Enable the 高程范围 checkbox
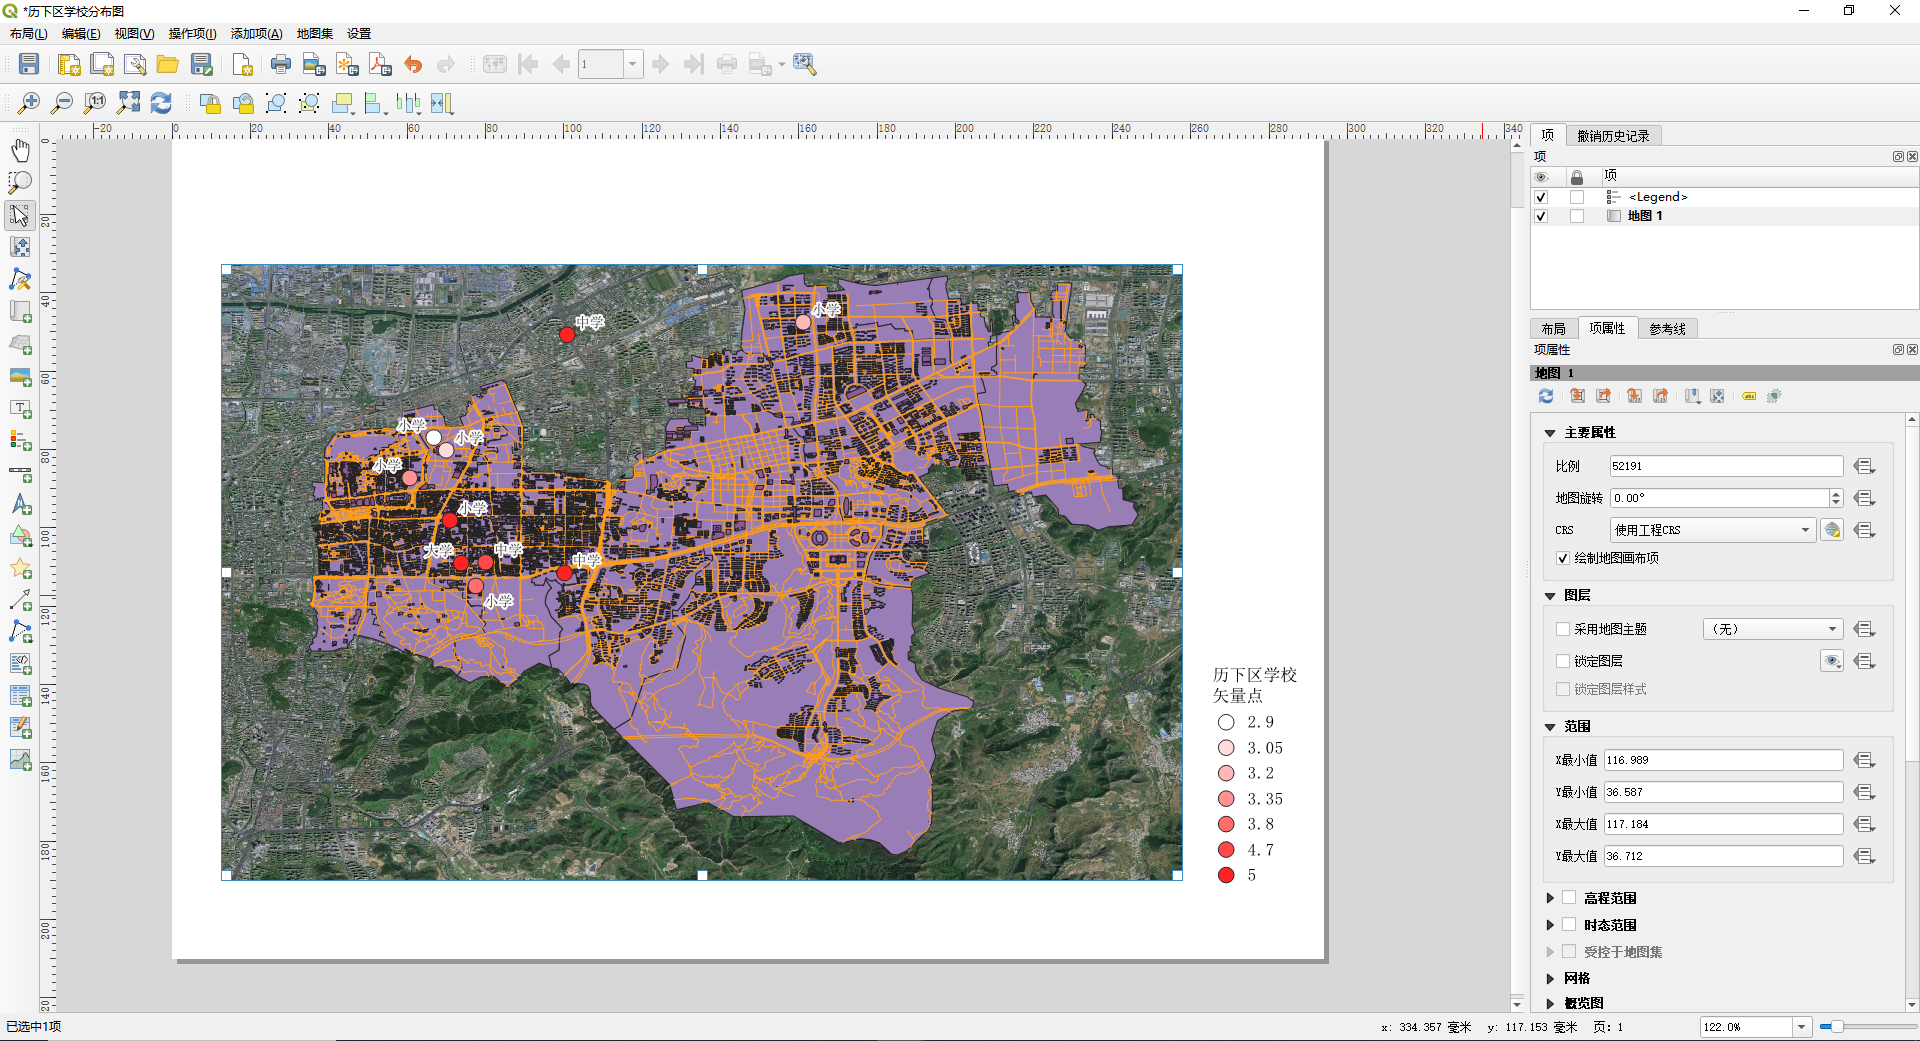 (1569, 898)
